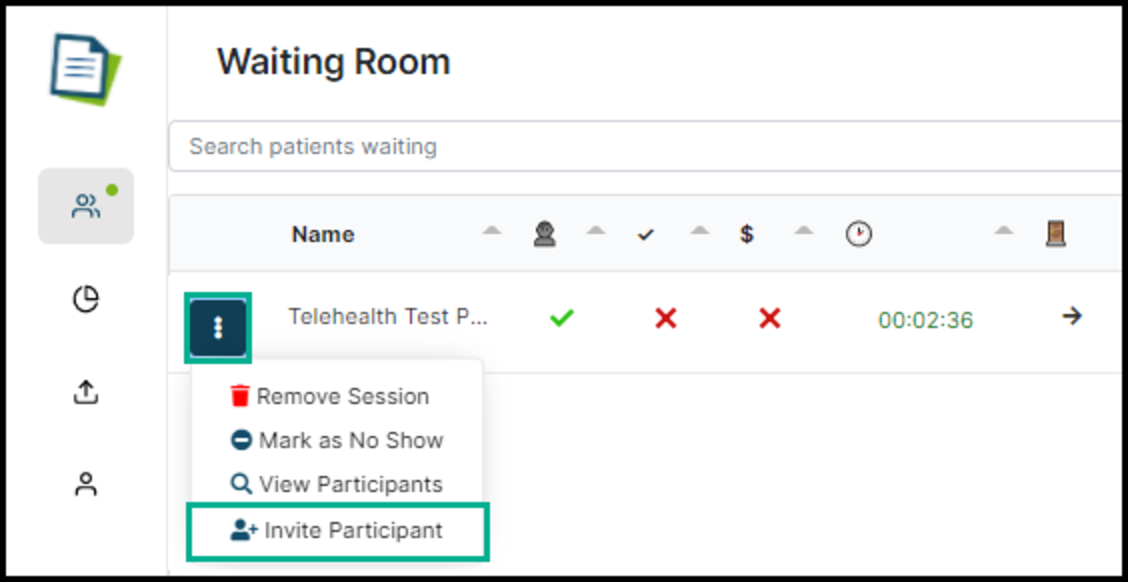Open the three-dot session options menu

(219, 327)
